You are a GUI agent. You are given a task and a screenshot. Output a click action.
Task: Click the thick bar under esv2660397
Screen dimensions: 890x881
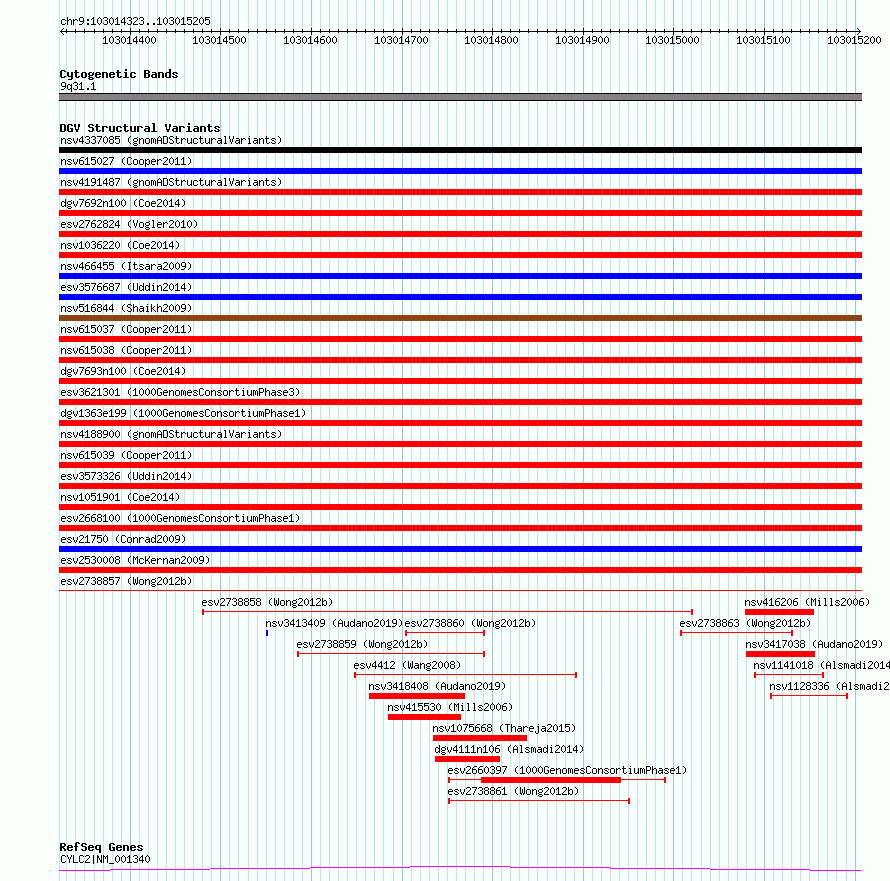[x=551, y=780]
